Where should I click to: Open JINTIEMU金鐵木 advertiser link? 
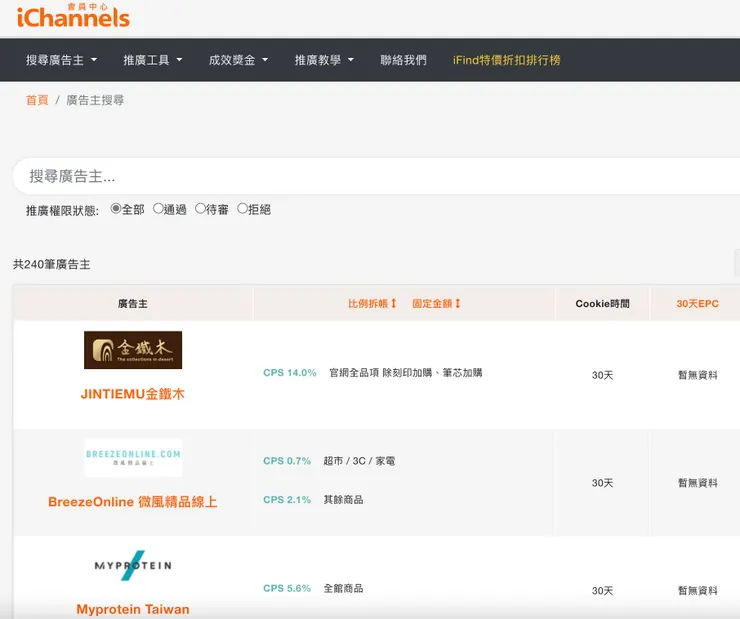tap(133, 394)
